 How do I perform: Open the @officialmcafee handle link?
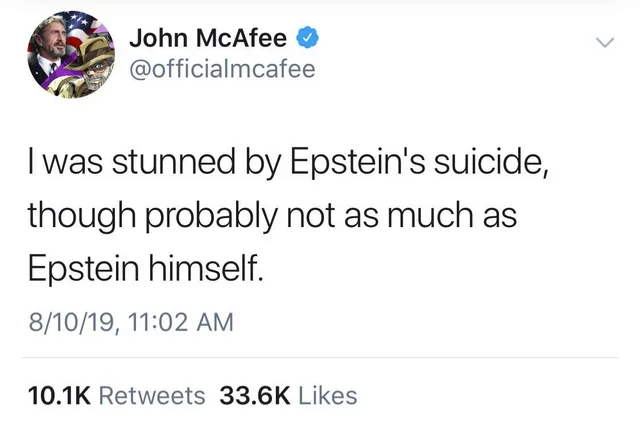click(222, 69)
